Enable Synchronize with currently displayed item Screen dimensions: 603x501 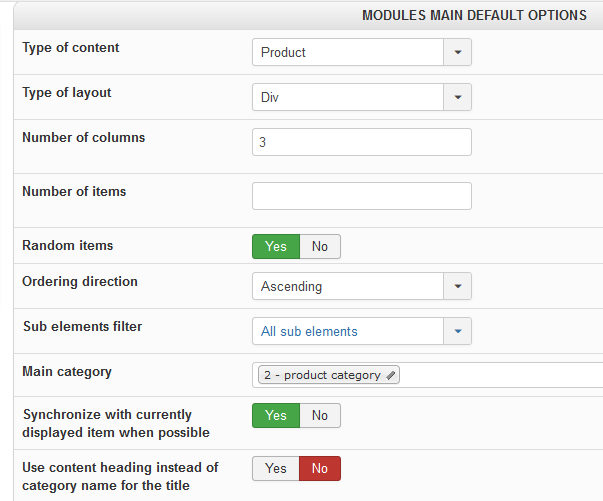[x=276, y=415]
